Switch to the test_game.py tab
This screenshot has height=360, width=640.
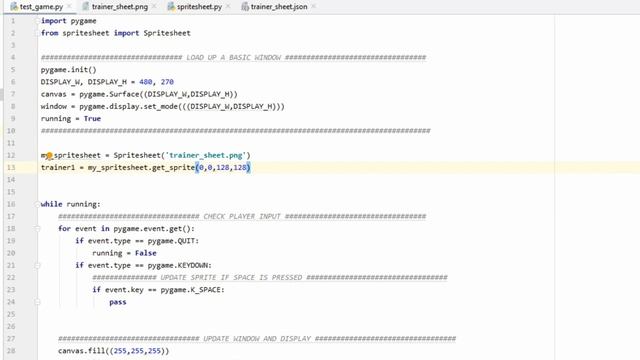[41, 7]
